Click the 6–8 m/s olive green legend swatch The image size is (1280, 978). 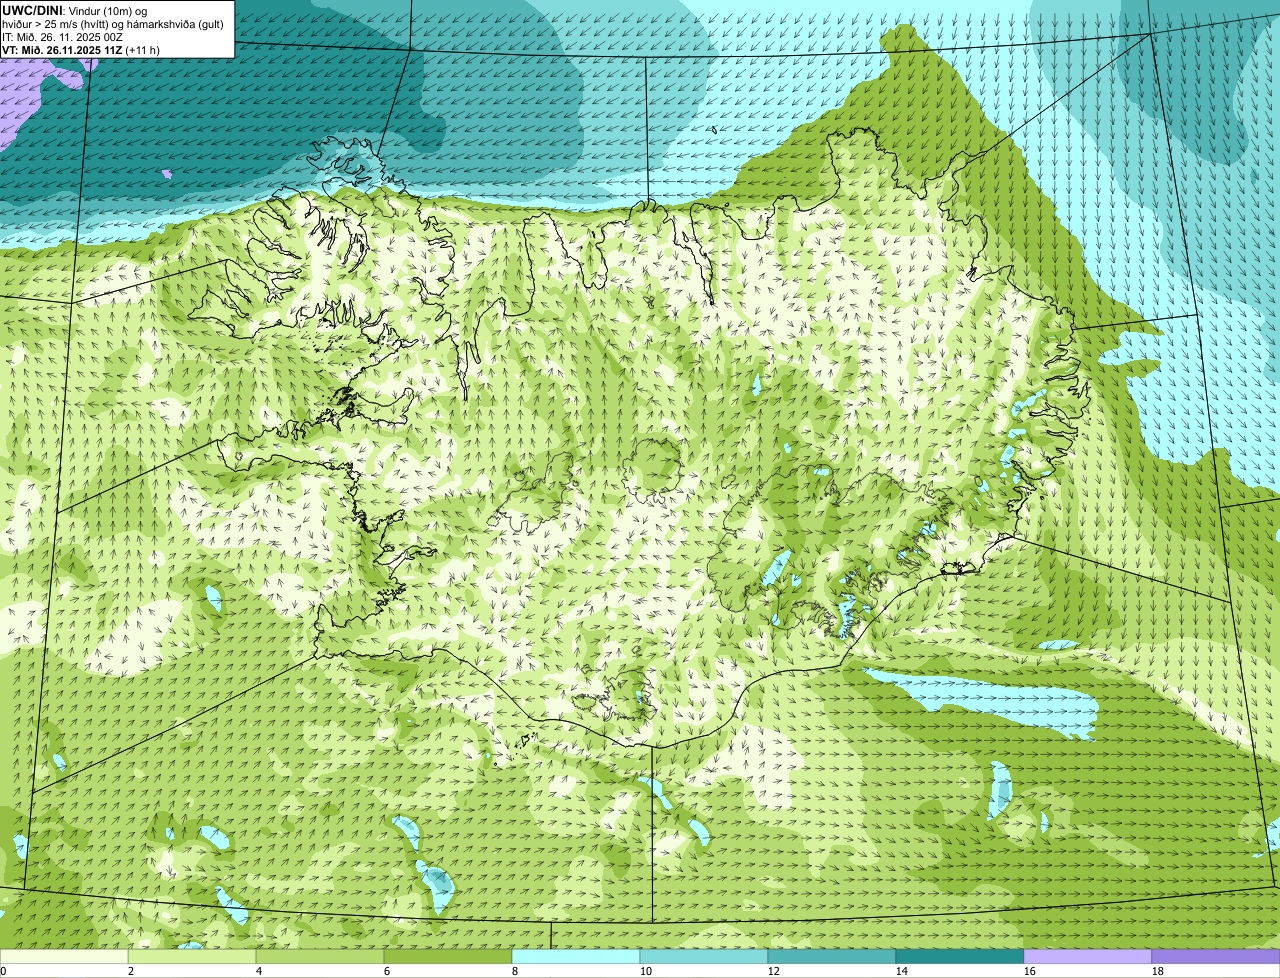pyautogui.click(x=448, y=957)
